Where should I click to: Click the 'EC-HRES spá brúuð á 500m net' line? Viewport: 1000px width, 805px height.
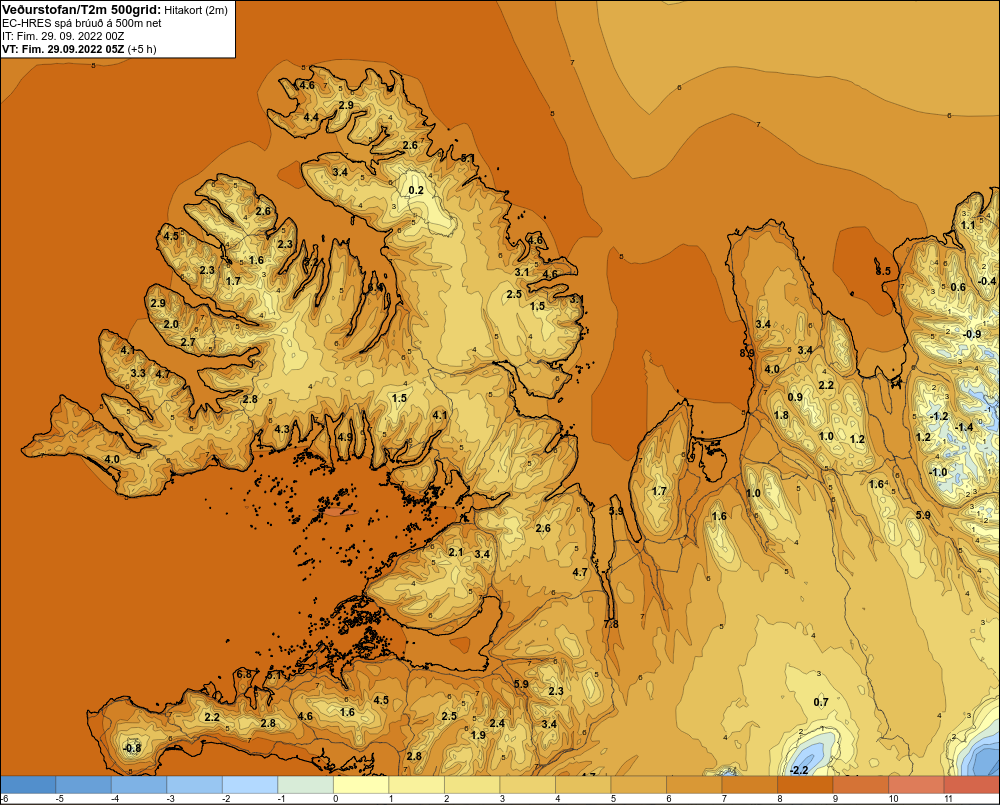coord(82,23)
